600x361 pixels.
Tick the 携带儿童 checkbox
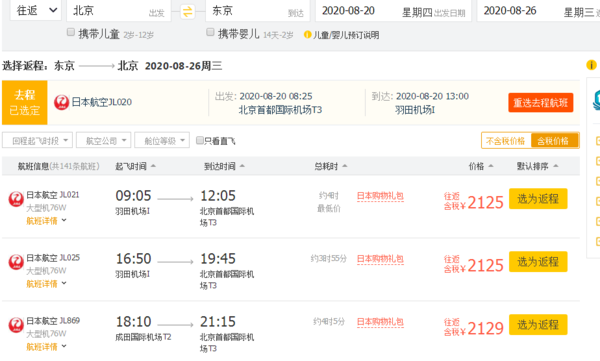[71, 32]
